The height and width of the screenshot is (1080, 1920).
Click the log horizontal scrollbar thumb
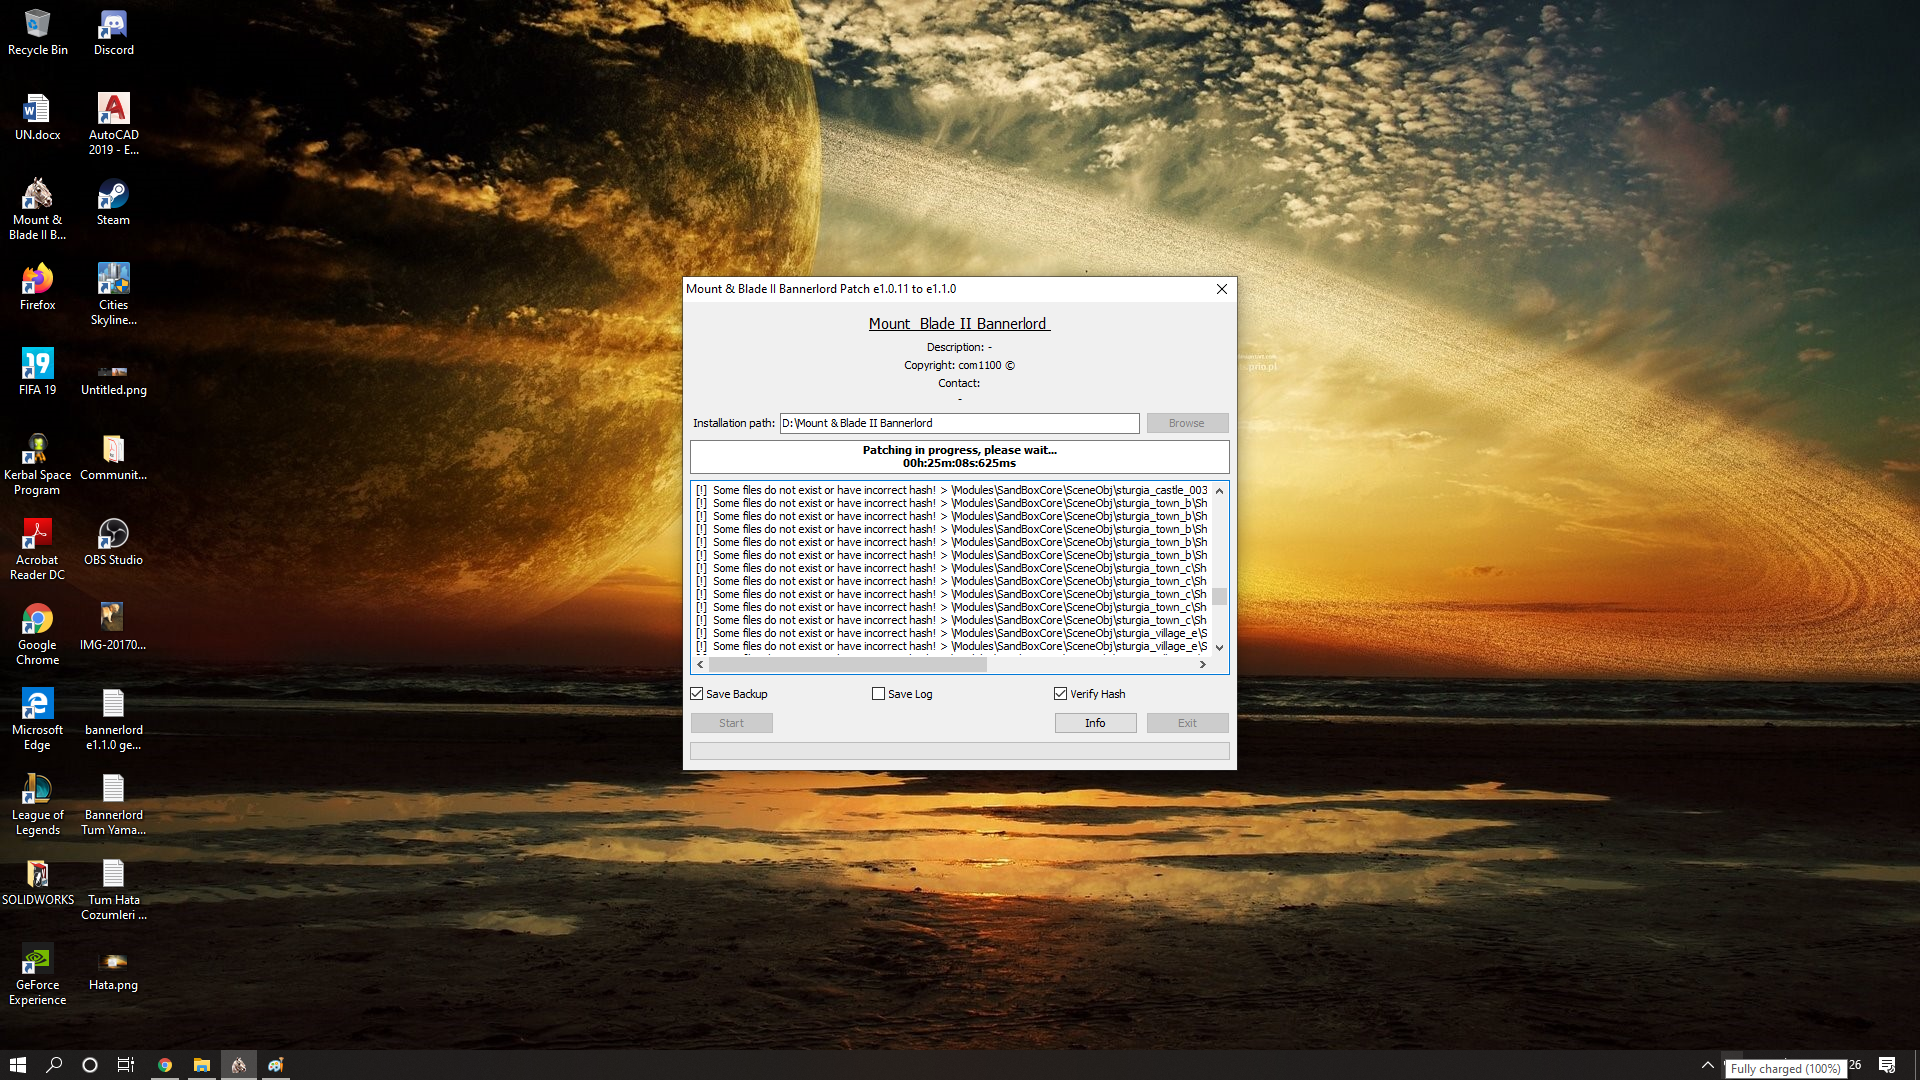(848, 664)
